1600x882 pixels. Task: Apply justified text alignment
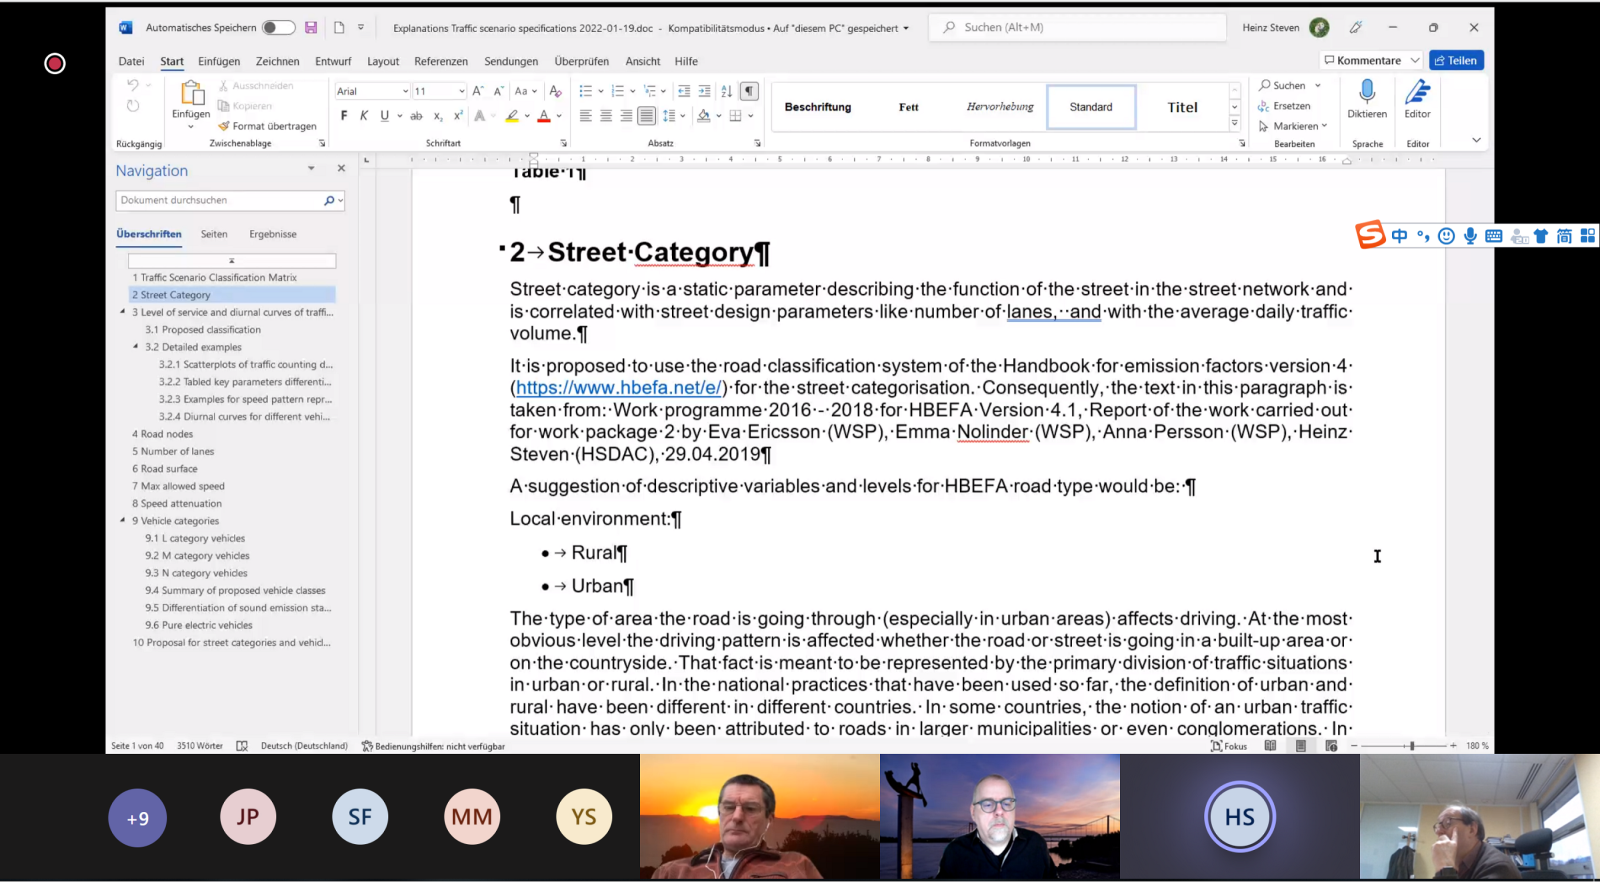point(647,116)
